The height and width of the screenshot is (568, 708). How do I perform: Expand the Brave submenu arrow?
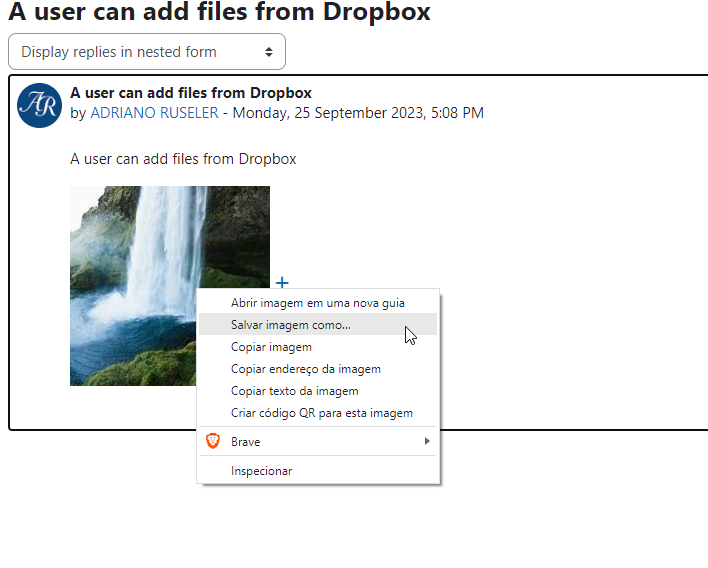coord(427,441)
